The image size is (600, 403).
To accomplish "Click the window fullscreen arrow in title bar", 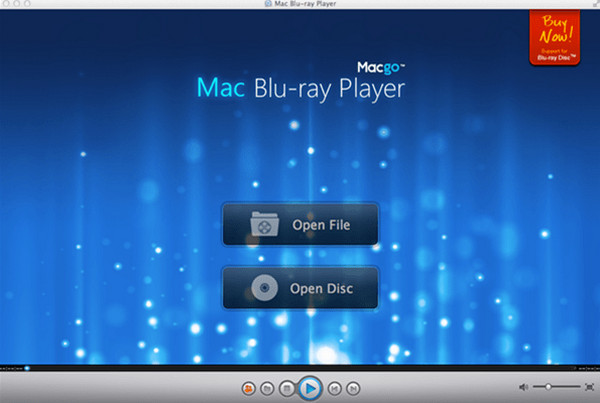I will (595, 4).
